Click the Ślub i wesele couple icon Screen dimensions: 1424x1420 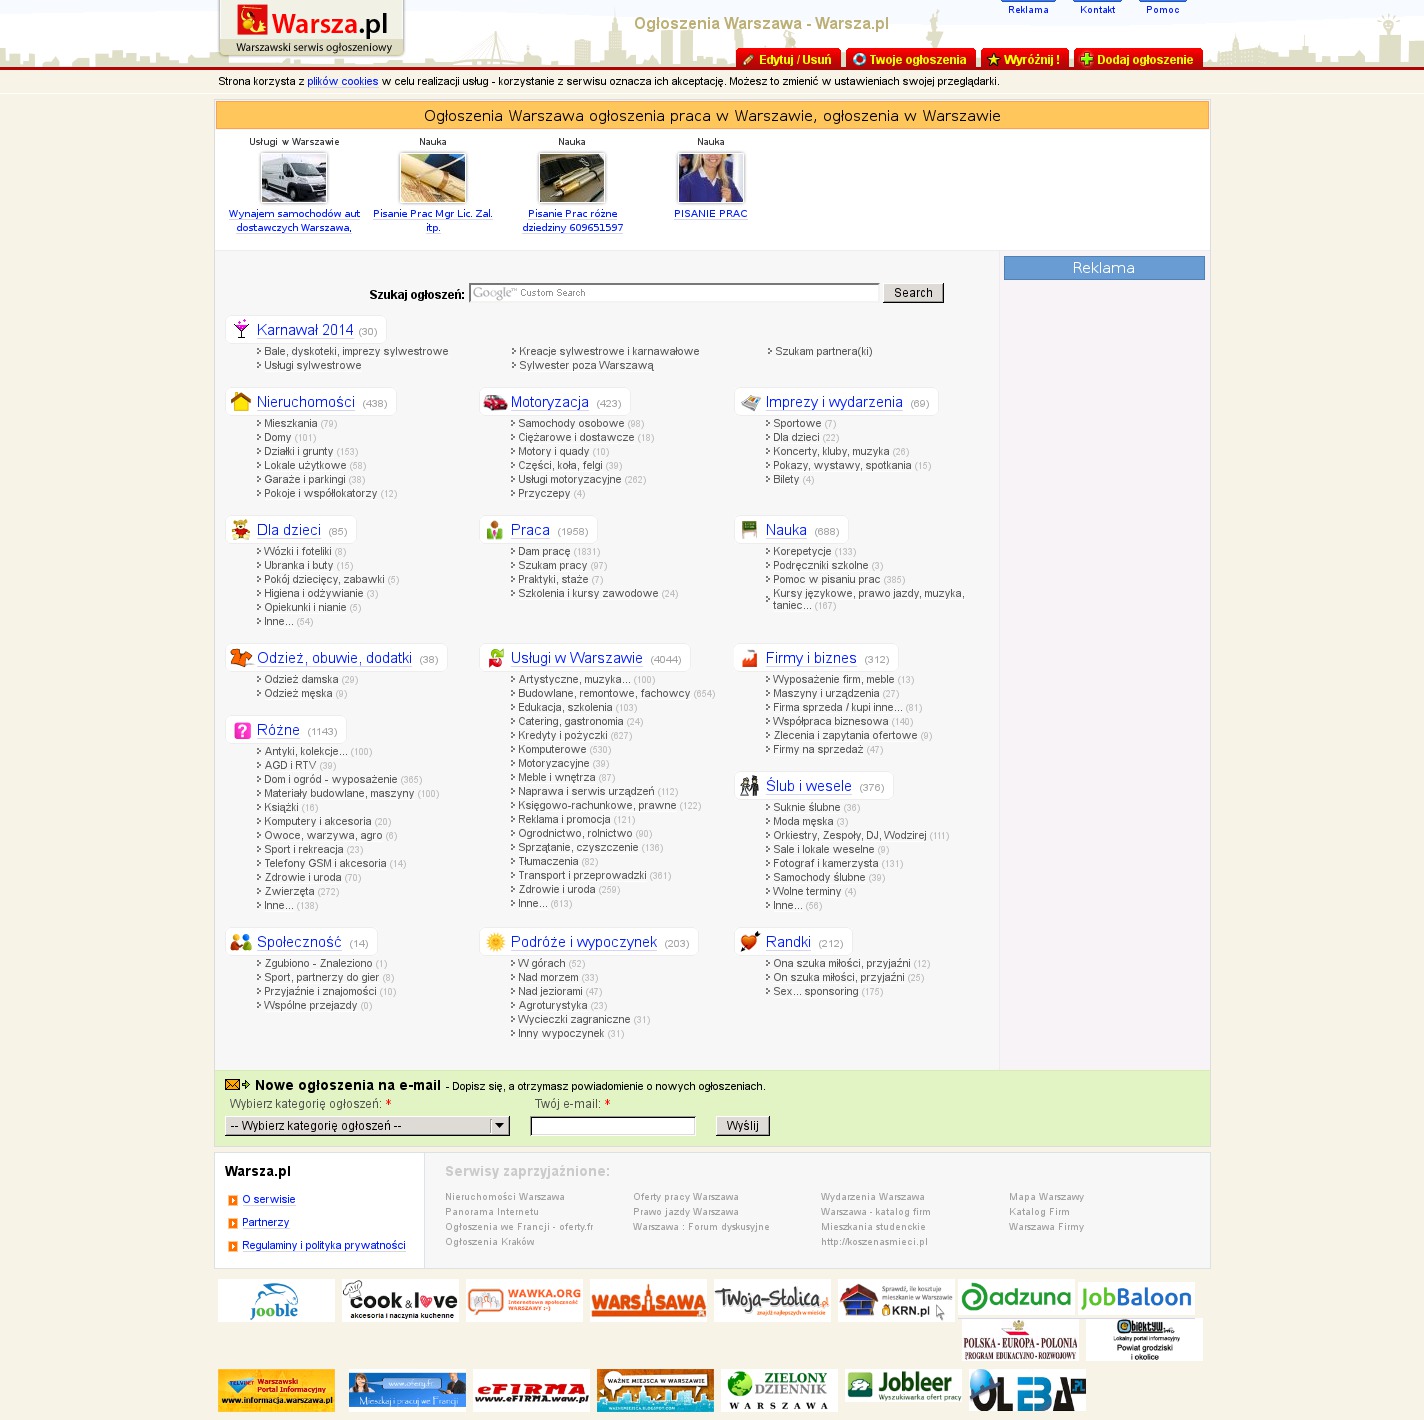(x=750, y=785)
